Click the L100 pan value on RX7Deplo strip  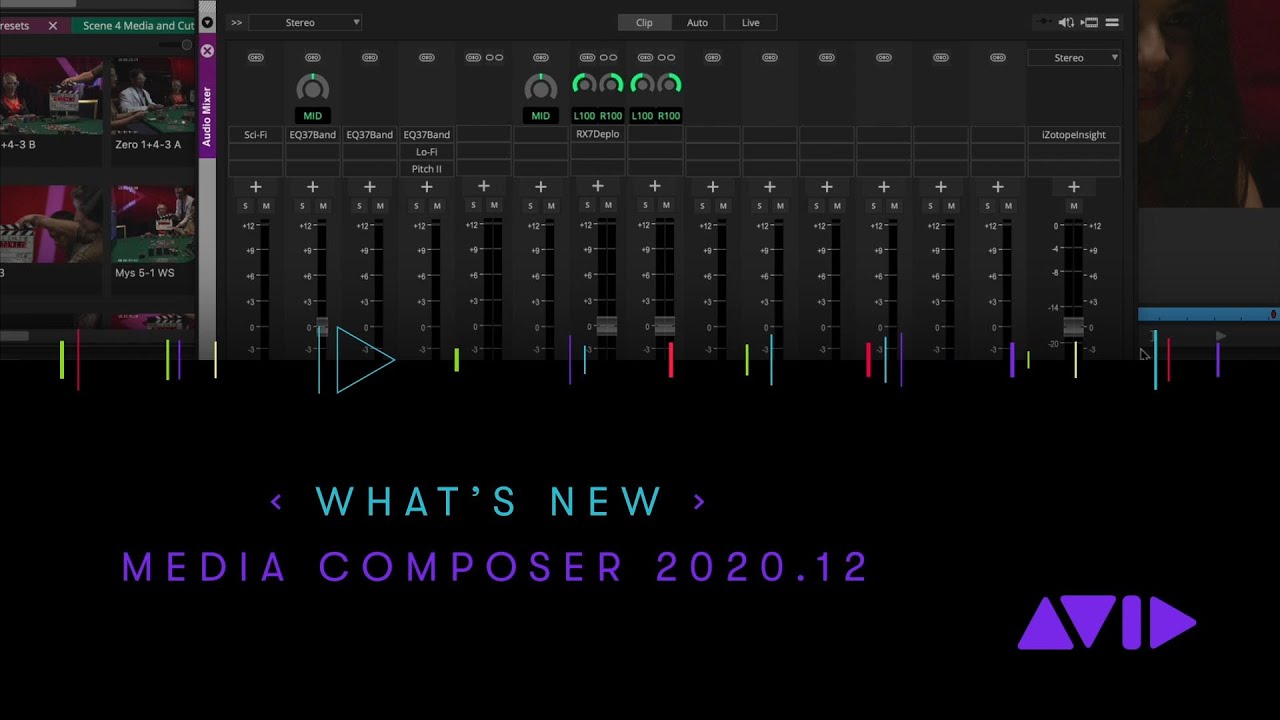coord(584,116)
